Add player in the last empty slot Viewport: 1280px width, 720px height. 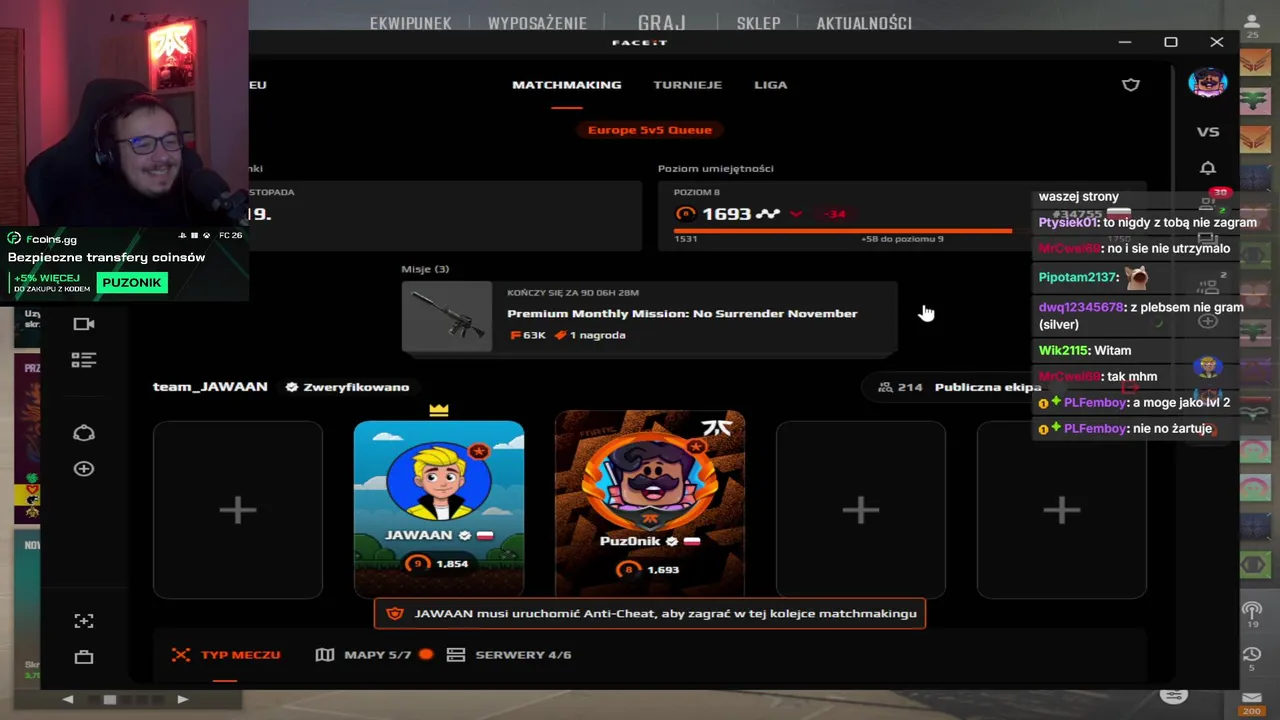coord(1062,510)
